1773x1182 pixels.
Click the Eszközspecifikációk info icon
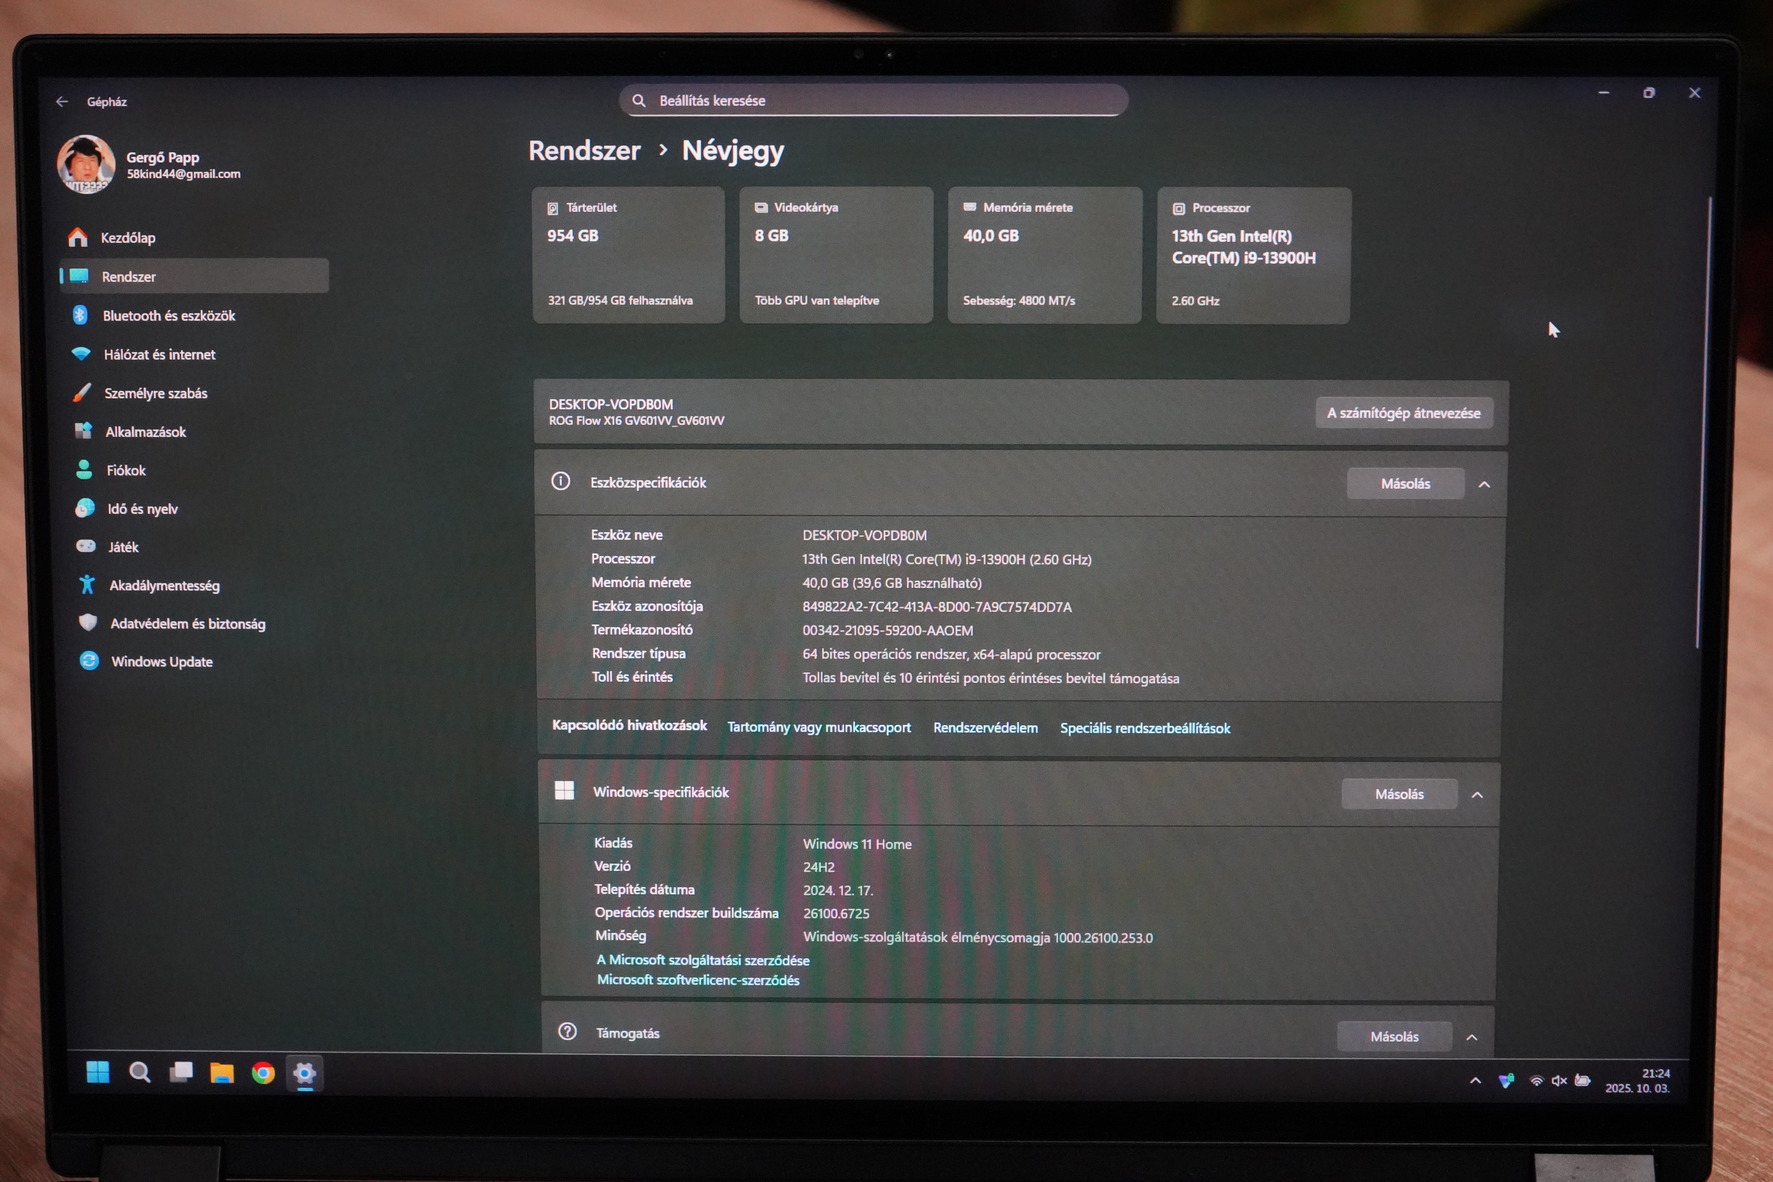561,481
